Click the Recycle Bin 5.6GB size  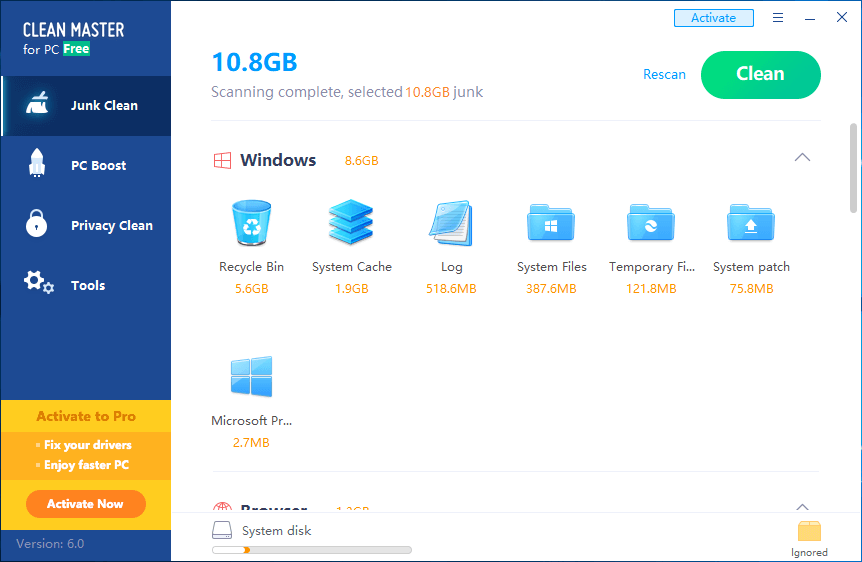pos(251,289)
